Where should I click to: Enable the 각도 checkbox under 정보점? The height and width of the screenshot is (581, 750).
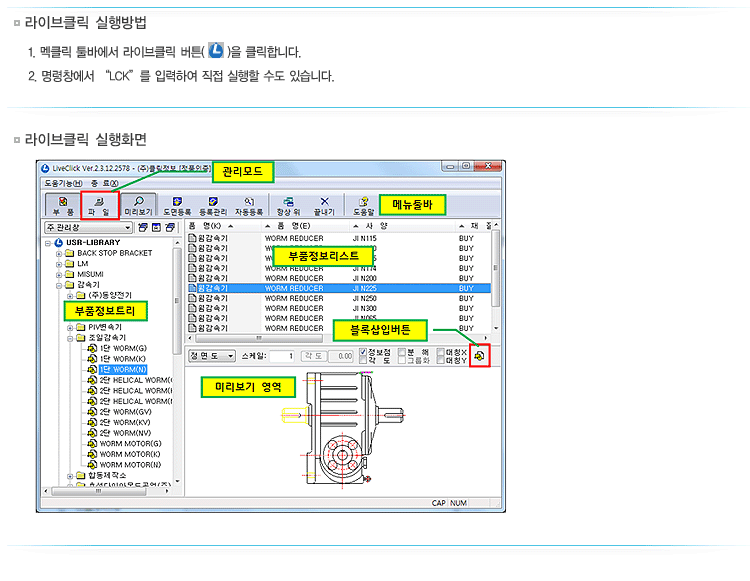[363, 360]
